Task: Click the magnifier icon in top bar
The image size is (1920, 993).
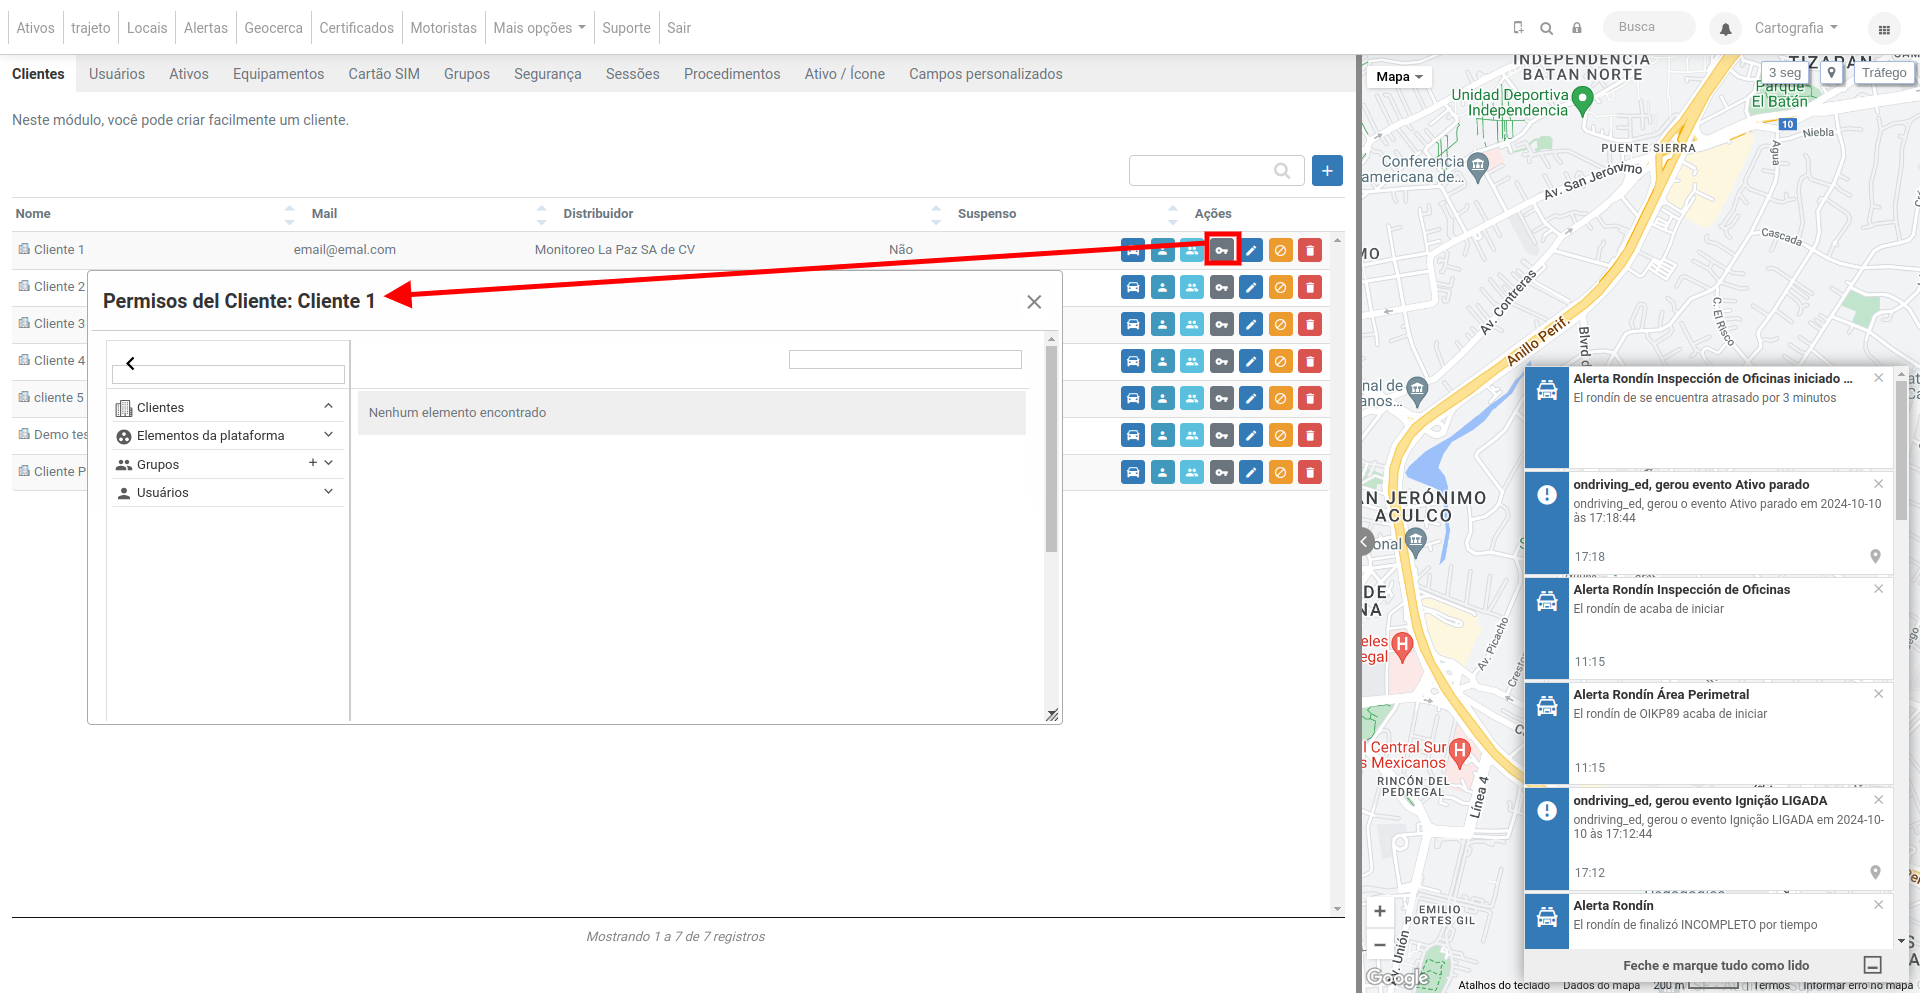Action: coord(1547,28)
